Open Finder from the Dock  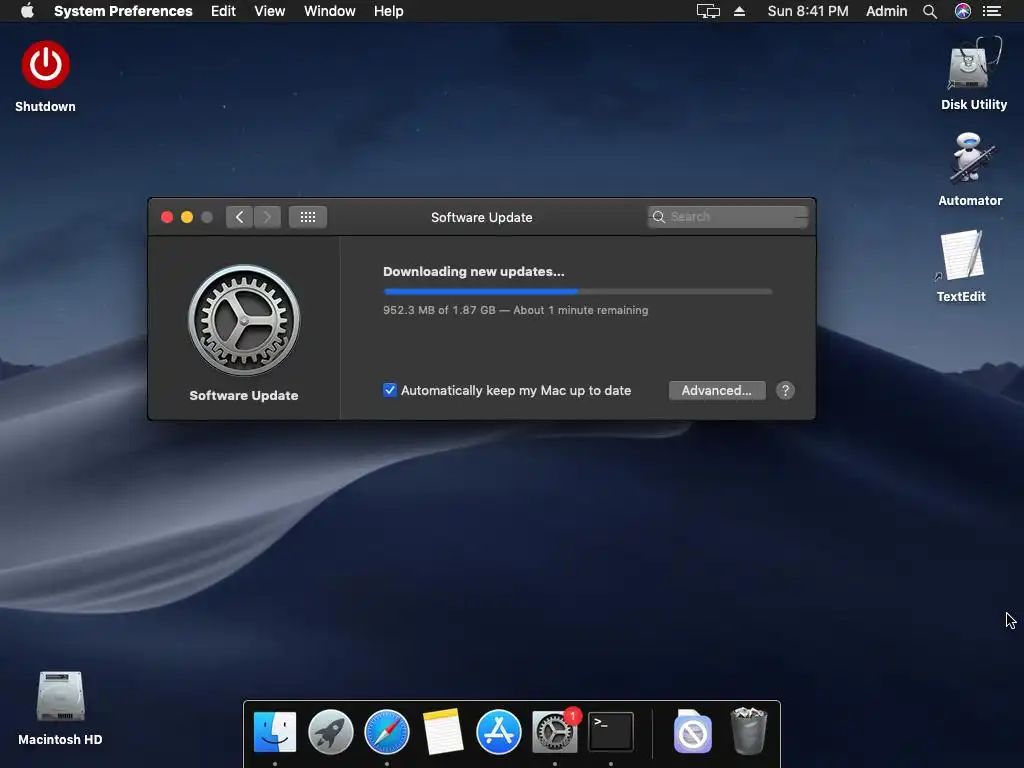(x=275, y=732)
